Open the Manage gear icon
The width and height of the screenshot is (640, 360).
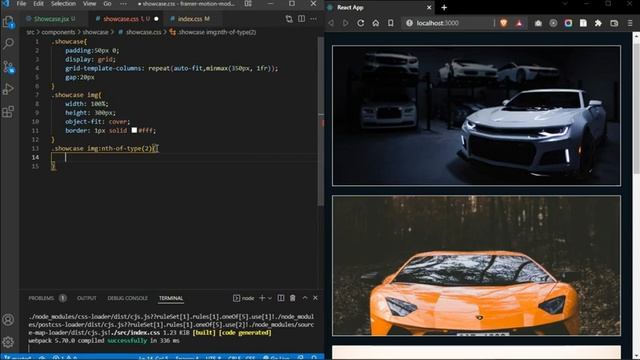click(8, 342)
